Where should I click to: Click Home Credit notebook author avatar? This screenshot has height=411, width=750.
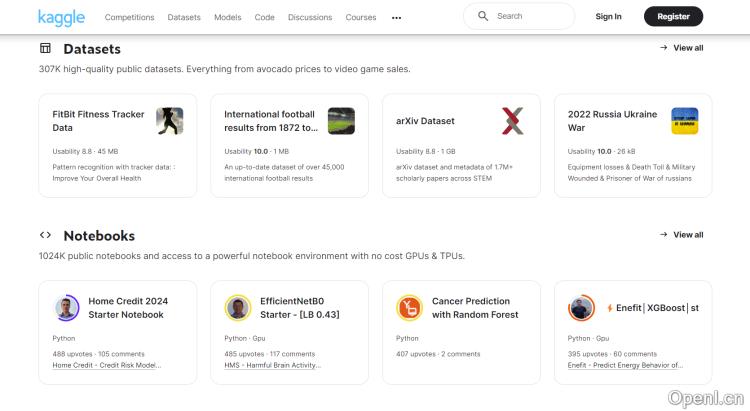(x=67, y=308)
